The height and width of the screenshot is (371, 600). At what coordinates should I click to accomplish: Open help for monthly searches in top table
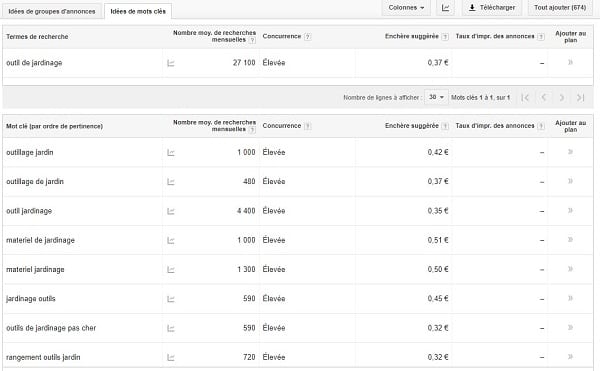252,40
